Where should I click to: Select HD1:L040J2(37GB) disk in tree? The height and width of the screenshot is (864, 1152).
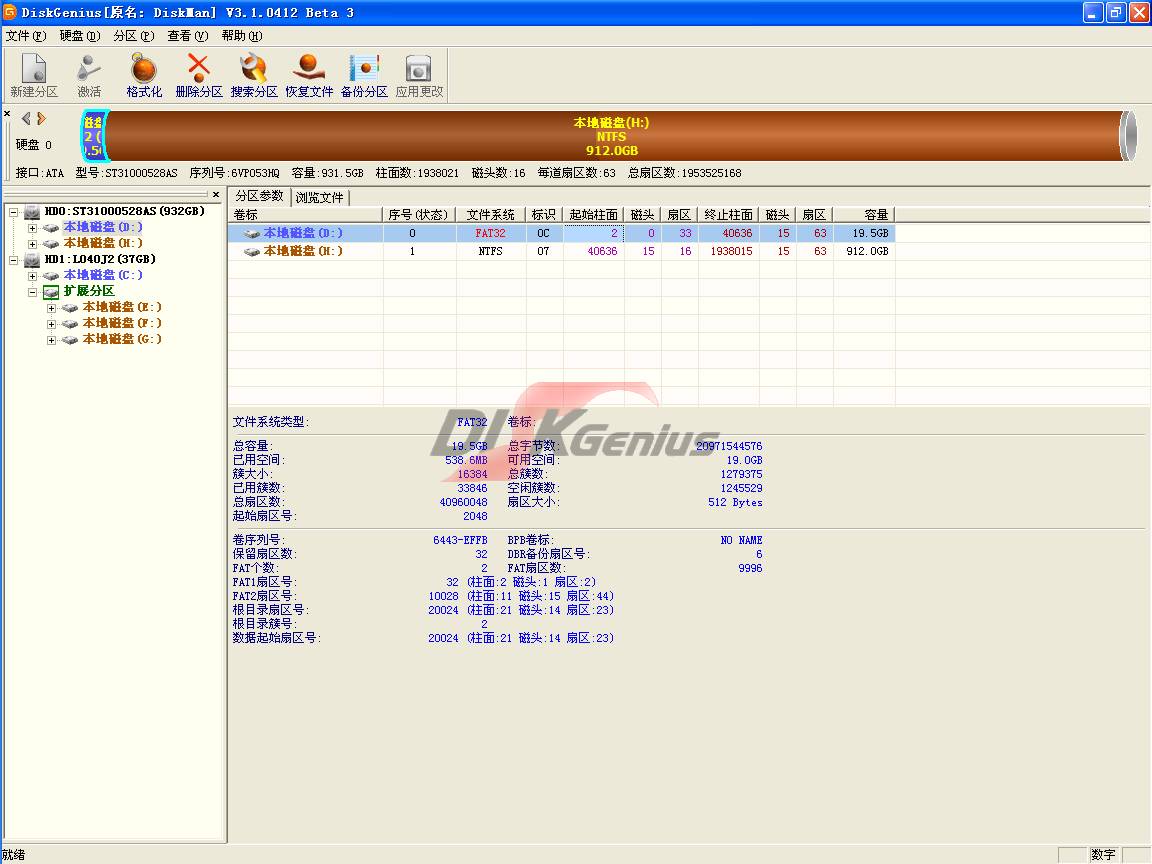[100, 259]
